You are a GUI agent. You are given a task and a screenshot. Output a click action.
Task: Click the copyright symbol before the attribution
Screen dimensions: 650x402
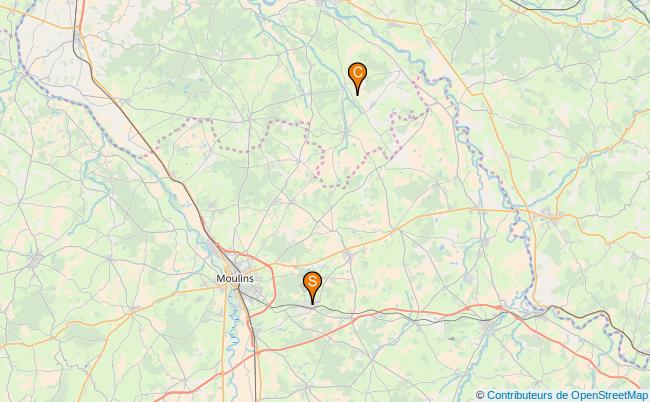(480, 395)
